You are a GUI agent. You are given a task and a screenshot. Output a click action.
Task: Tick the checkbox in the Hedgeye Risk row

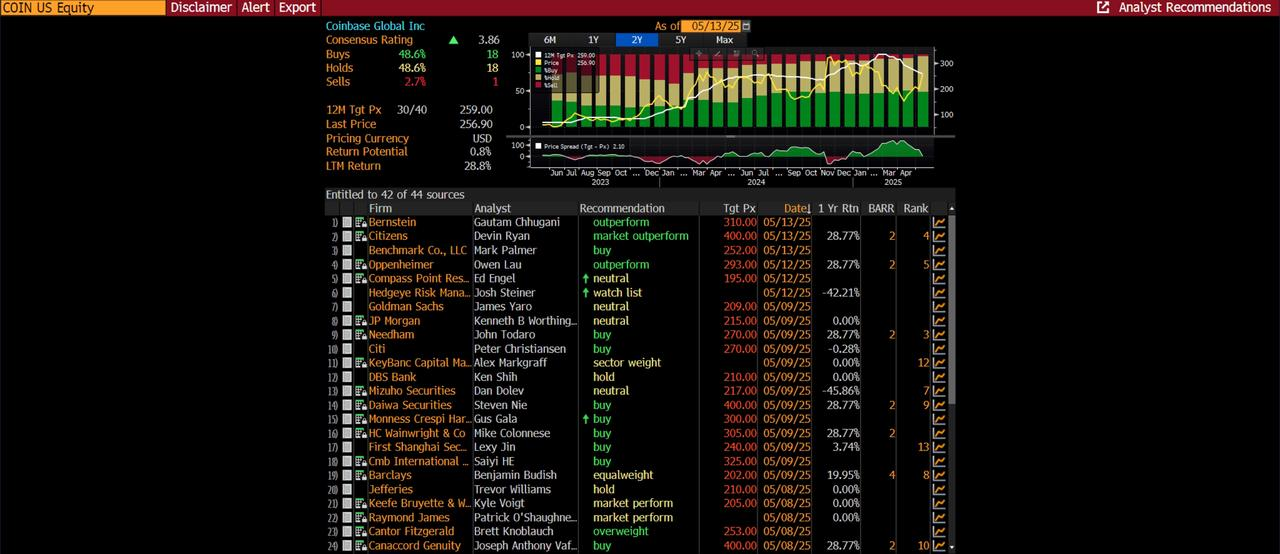click(347, 293)
